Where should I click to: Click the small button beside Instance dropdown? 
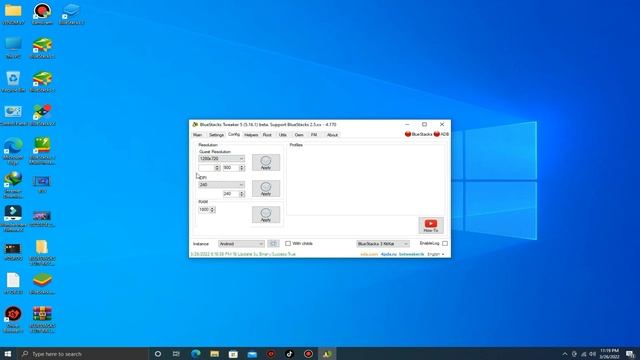coord(273,244)
